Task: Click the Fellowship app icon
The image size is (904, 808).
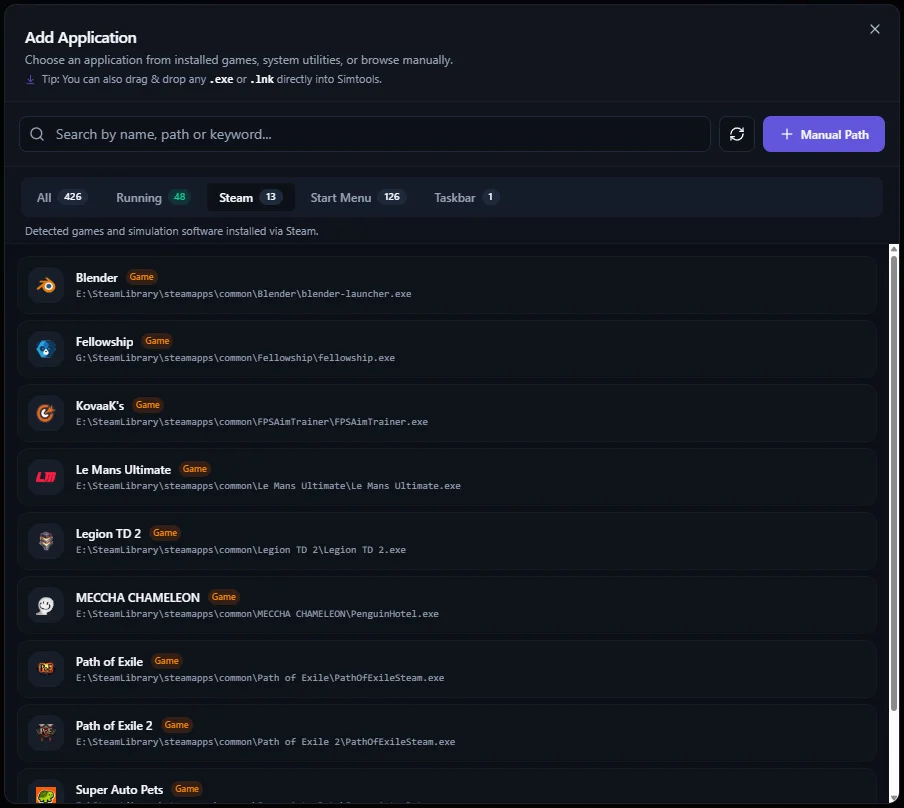Action: click(x=46, y=349)
